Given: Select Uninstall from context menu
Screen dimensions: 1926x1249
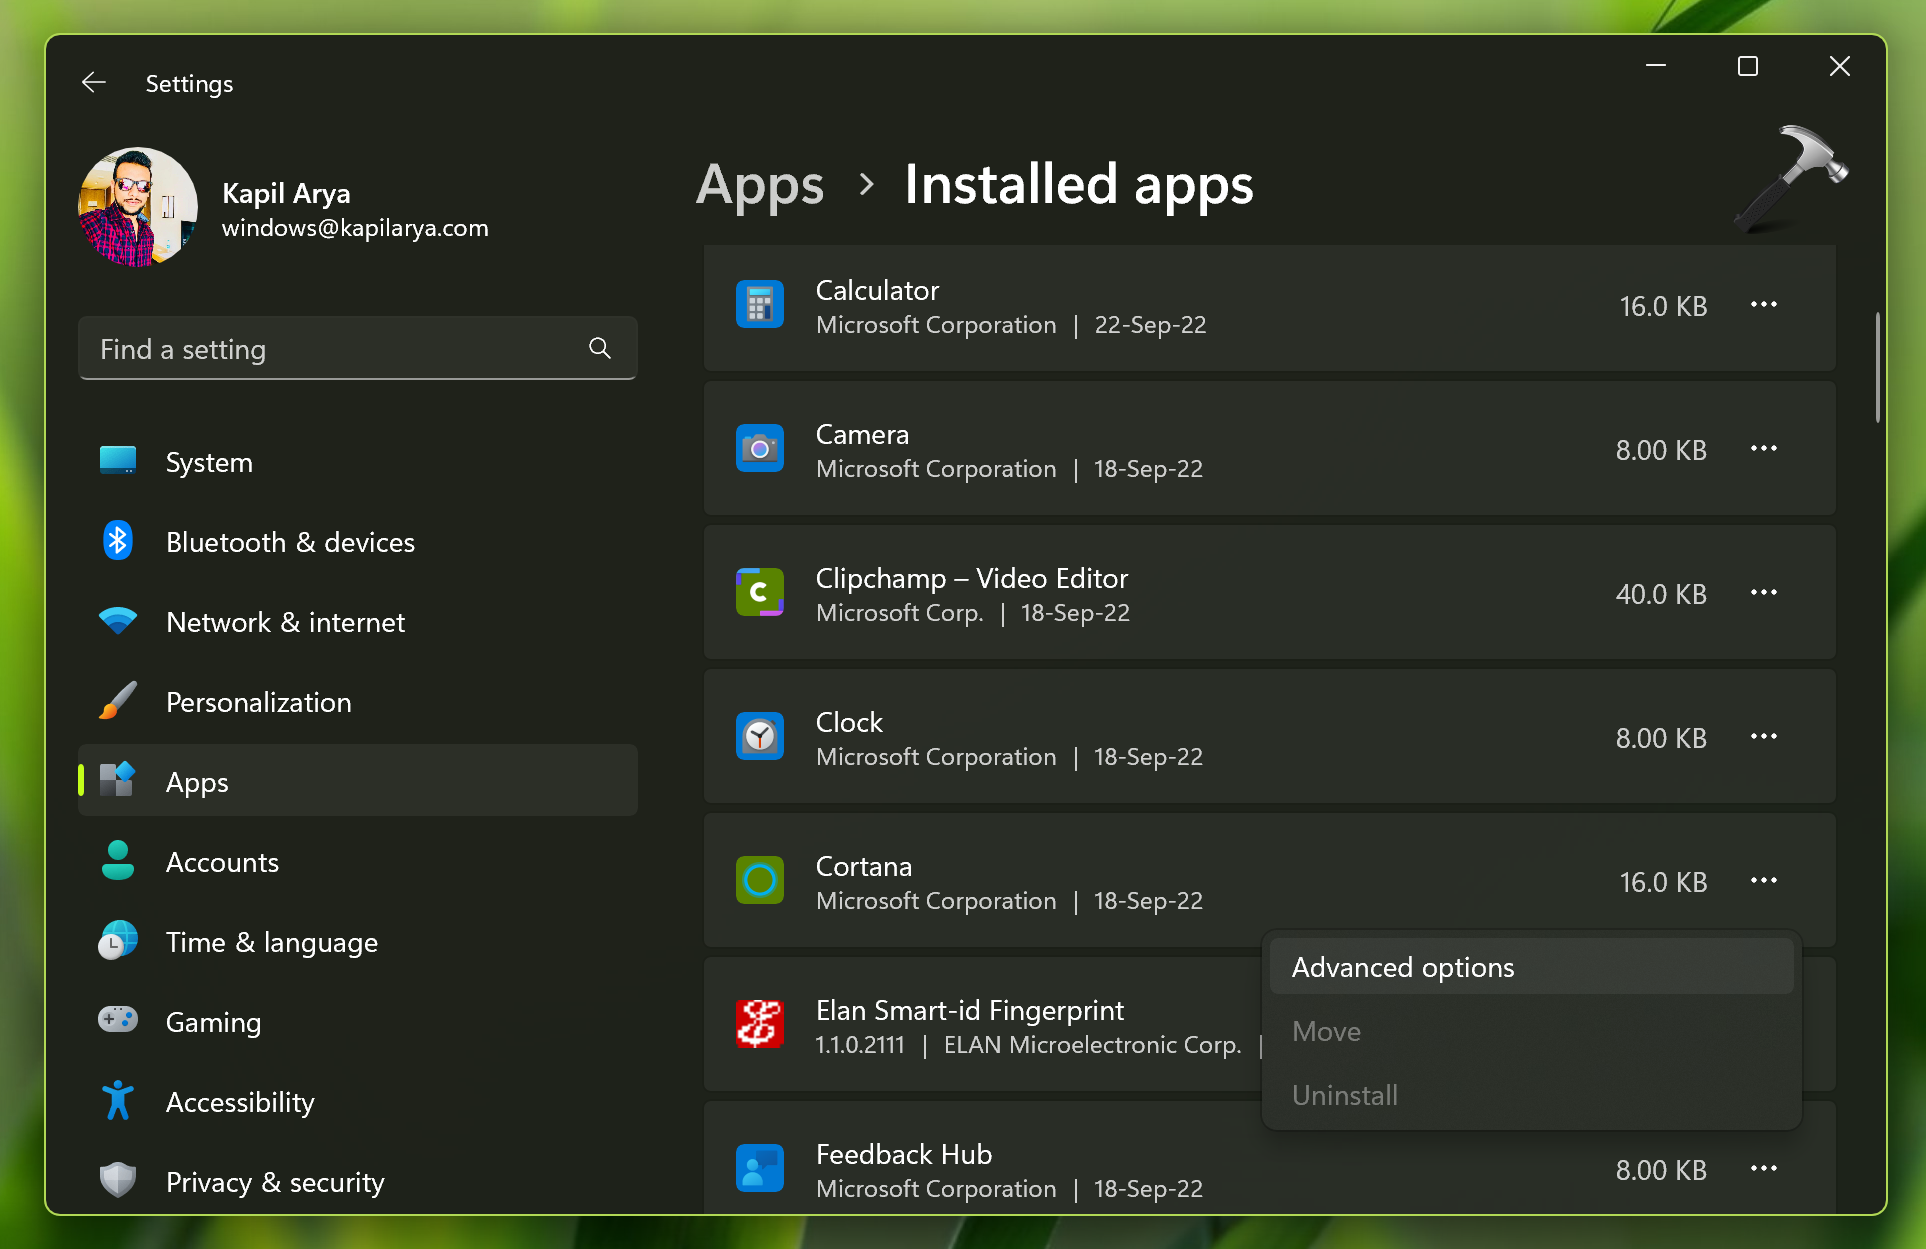Looking at the screenshot, I should coord(1345,1095).
